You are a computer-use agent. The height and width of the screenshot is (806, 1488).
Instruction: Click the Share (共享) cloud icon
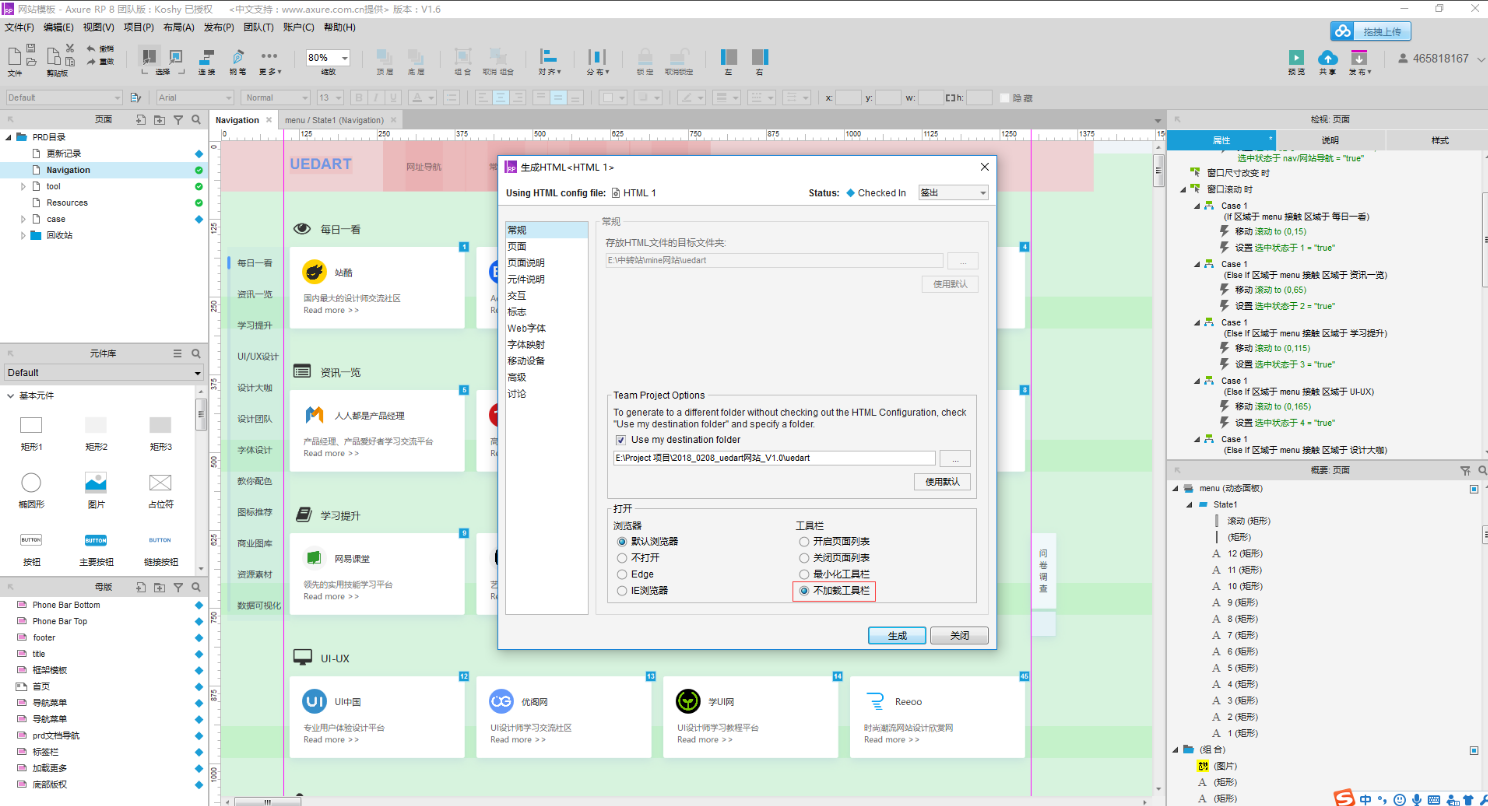coord(1327,58)
